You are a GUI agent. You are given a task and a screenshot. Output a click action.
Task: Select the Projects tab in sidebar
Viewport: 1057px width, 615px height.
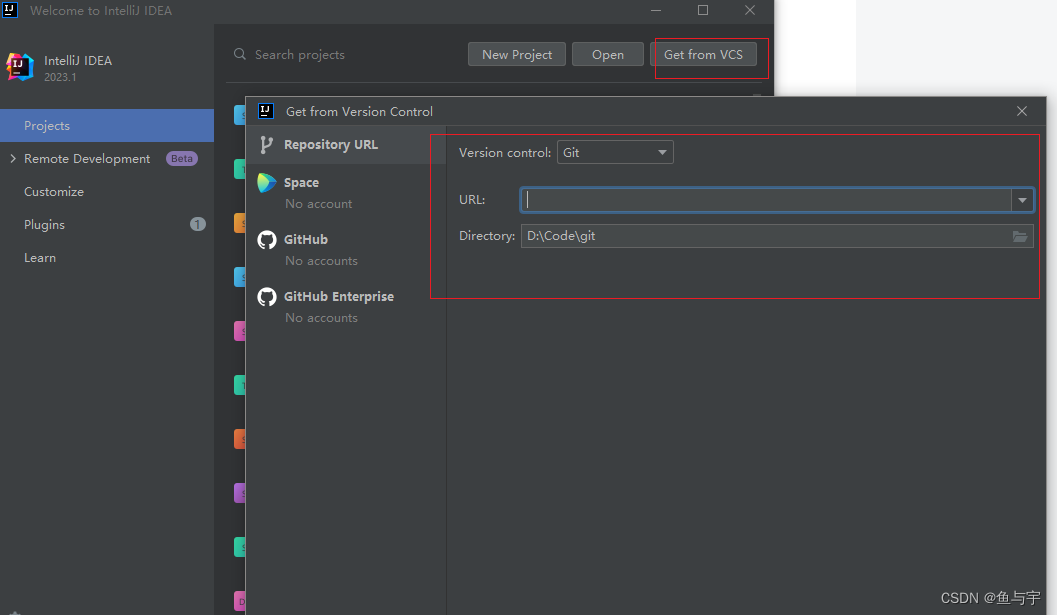pos(107,125)
